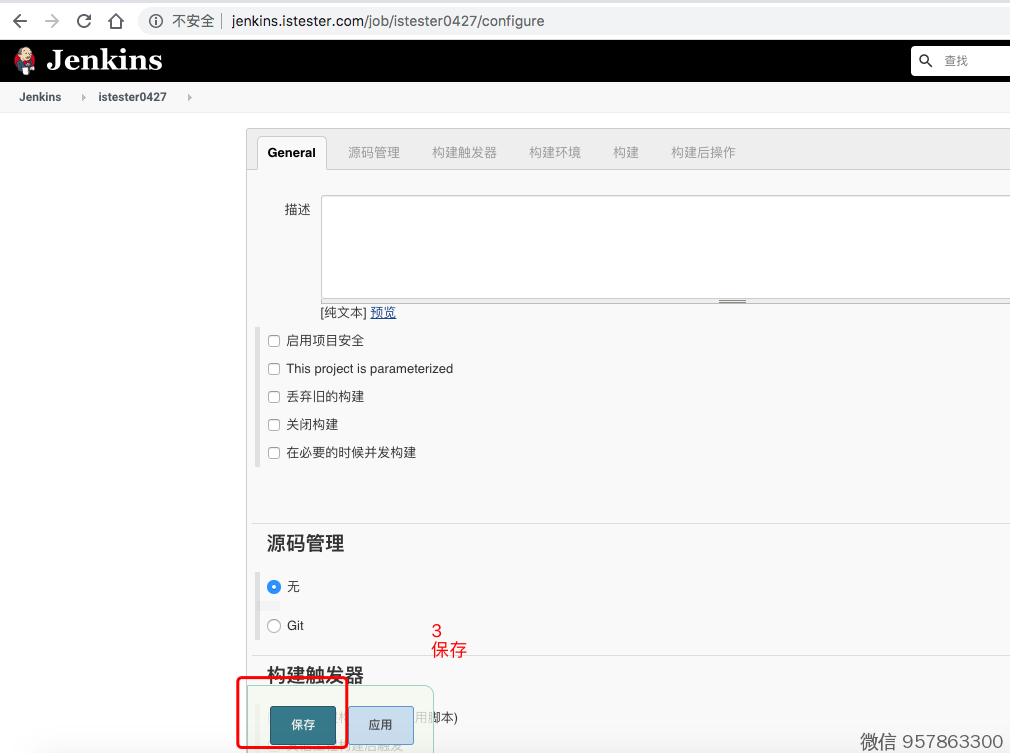Image resolution: width=1010 pixels, height=753 pixels.
Task: Go to browser home icon
Action: (x=116, y=21)
